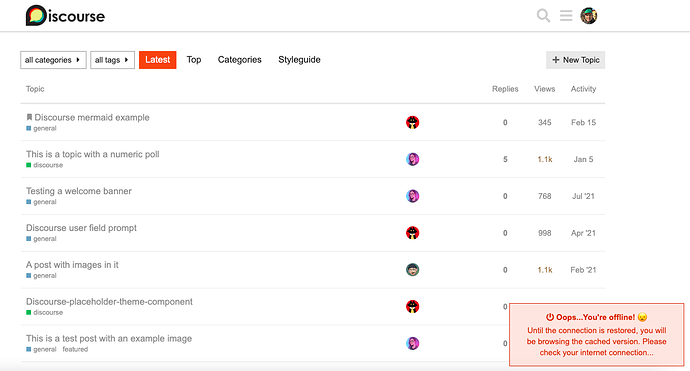Open poster avatar for A post with images
This screenshot has height=371, width=690.
click(412, 269)
